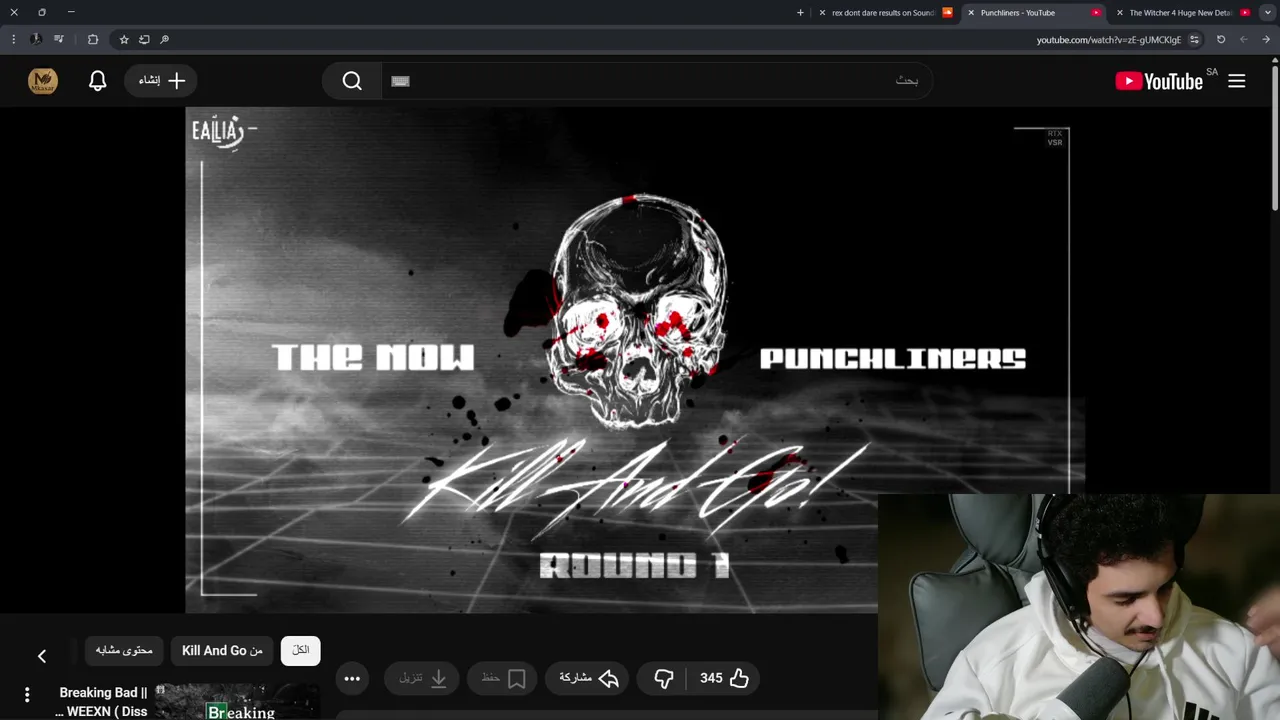
Task: Close the Witcher 4 browser tab
Action: pyautogui.click(x=1120, y=13)
